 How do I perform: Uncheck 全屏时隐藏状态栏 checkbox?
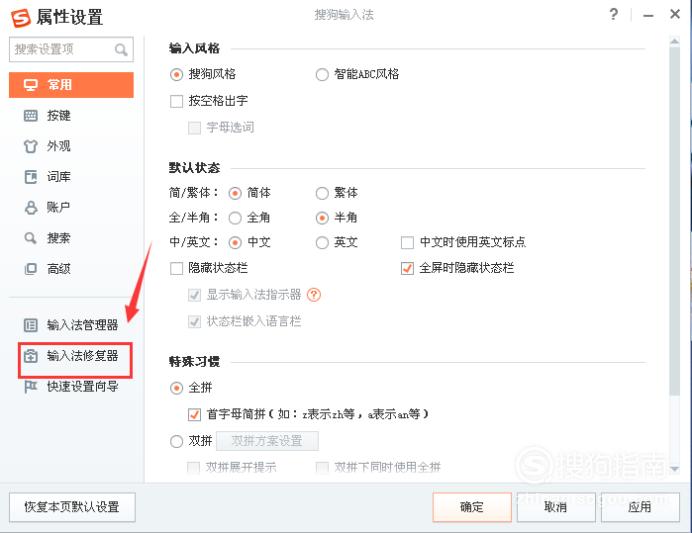pos(407,268)
